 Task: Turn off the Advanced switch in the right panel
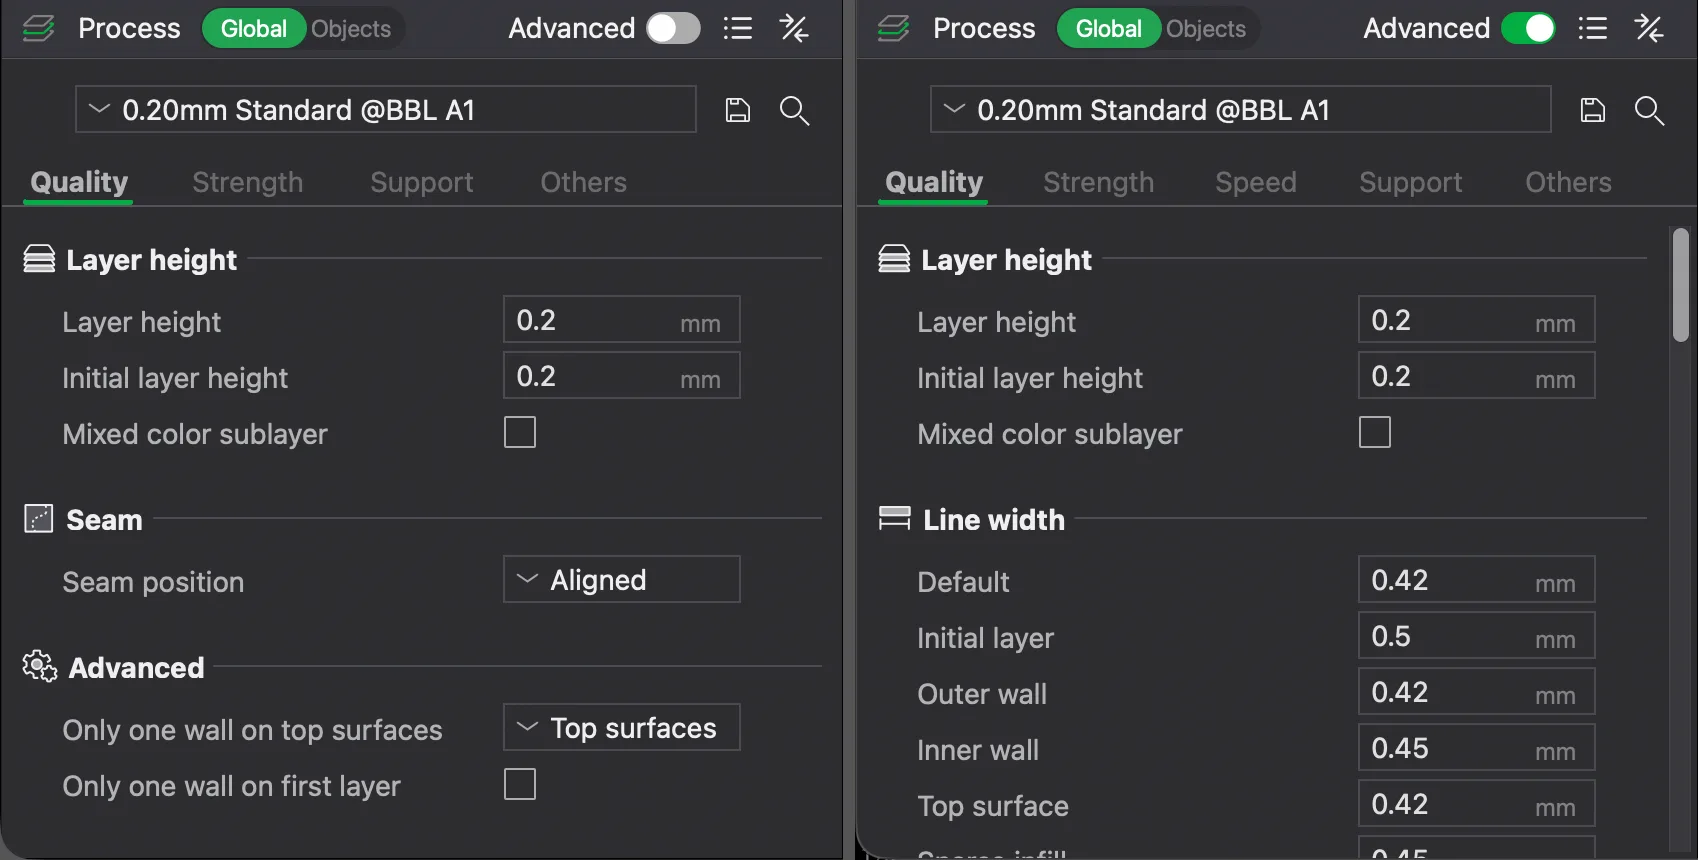point(1528,28)
